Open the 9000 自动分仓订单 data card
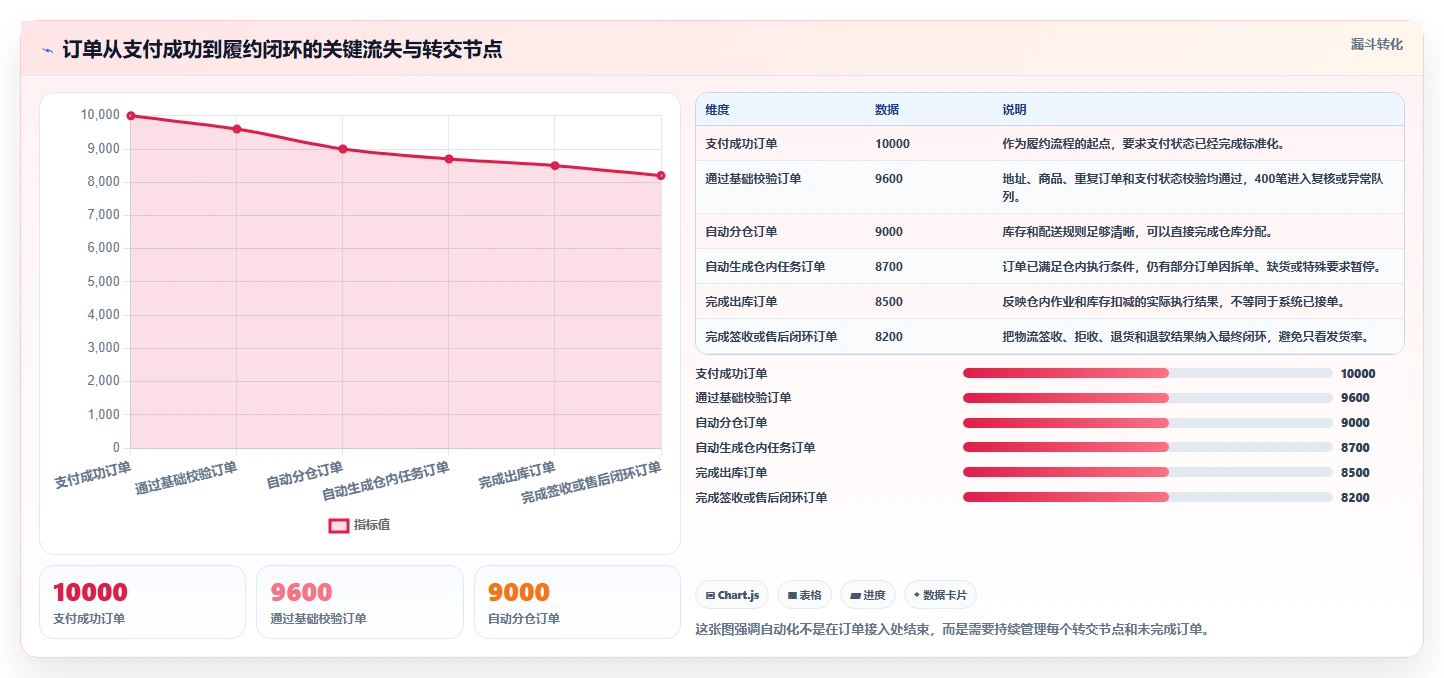Viewport: 1444px width, 678px height. click(x=577, y=602)
